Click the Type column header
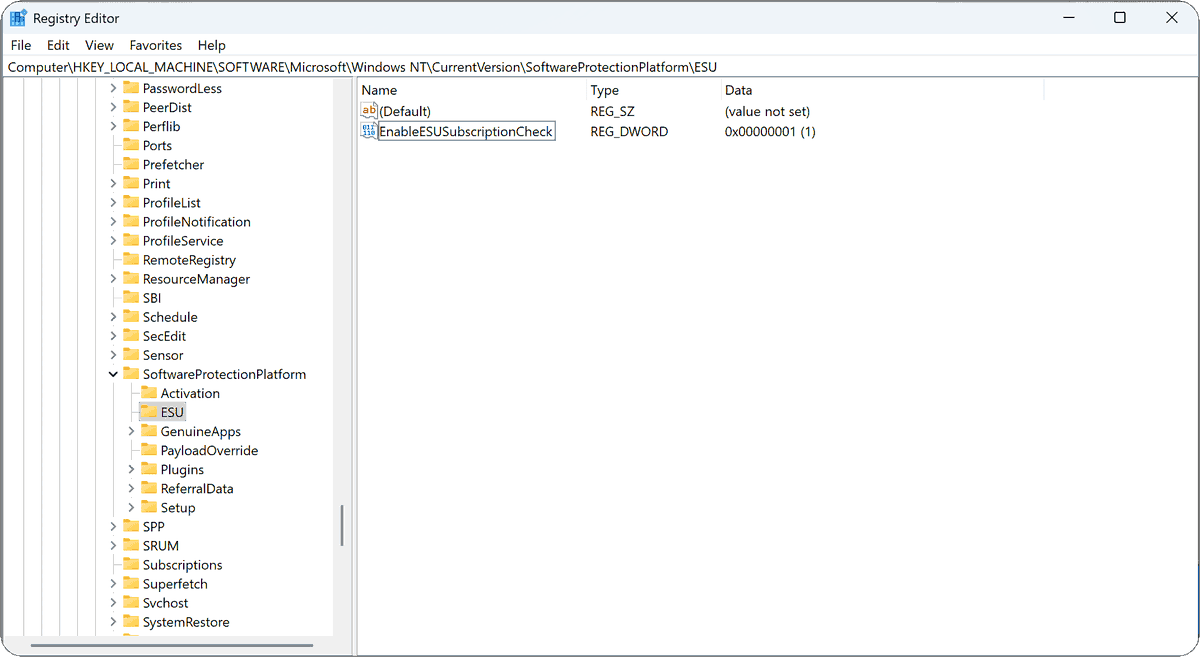Viewport: 1200px width, 657px height. pos(603,90)
